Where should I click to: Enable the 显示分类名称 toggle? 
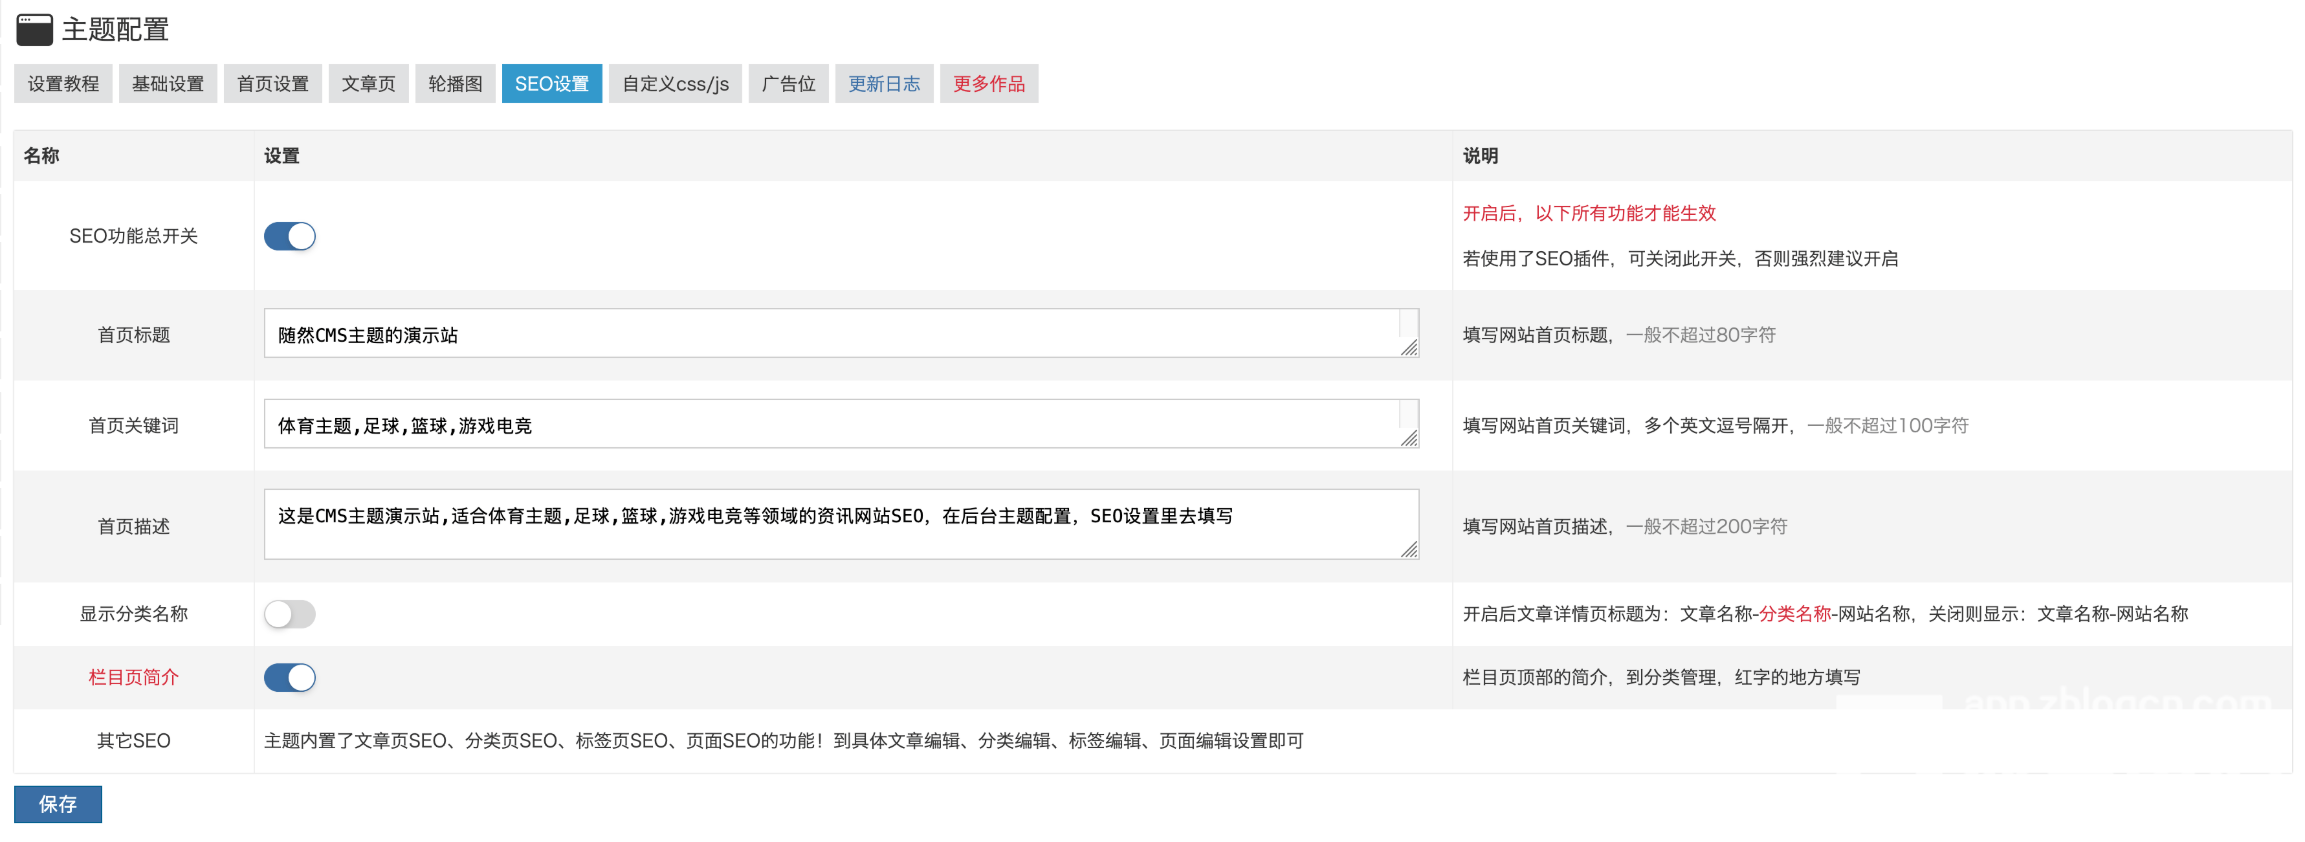[290, 614]
